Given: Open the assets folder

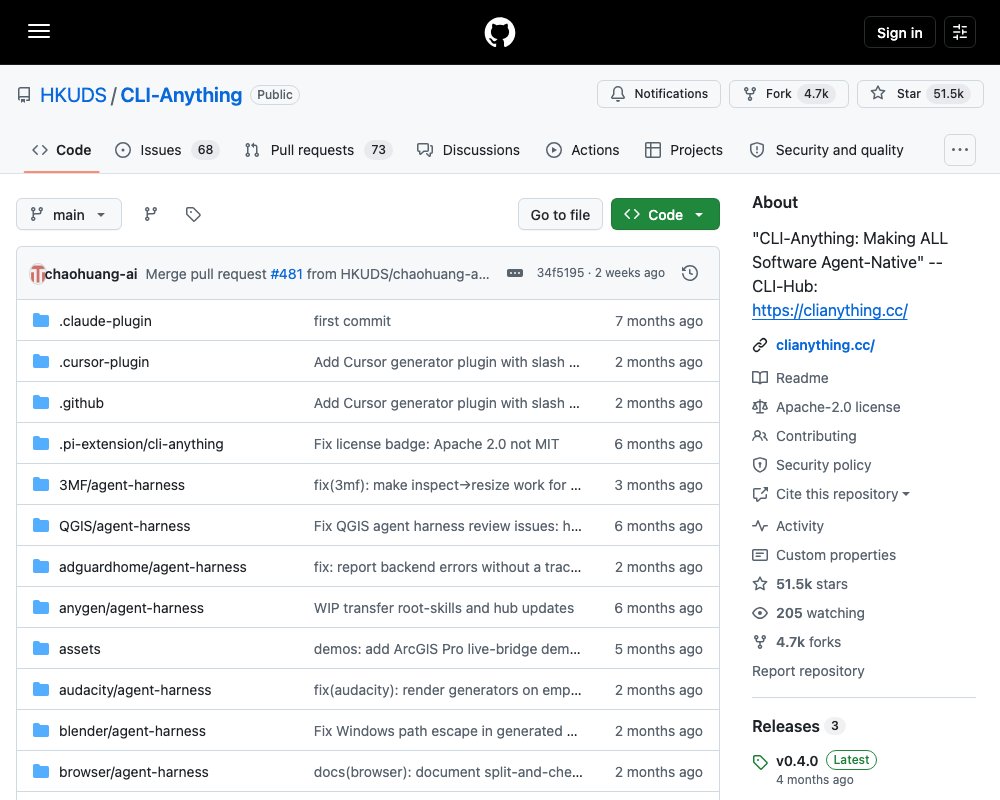Looking at the screenshot, I should [x=80, y=649].
